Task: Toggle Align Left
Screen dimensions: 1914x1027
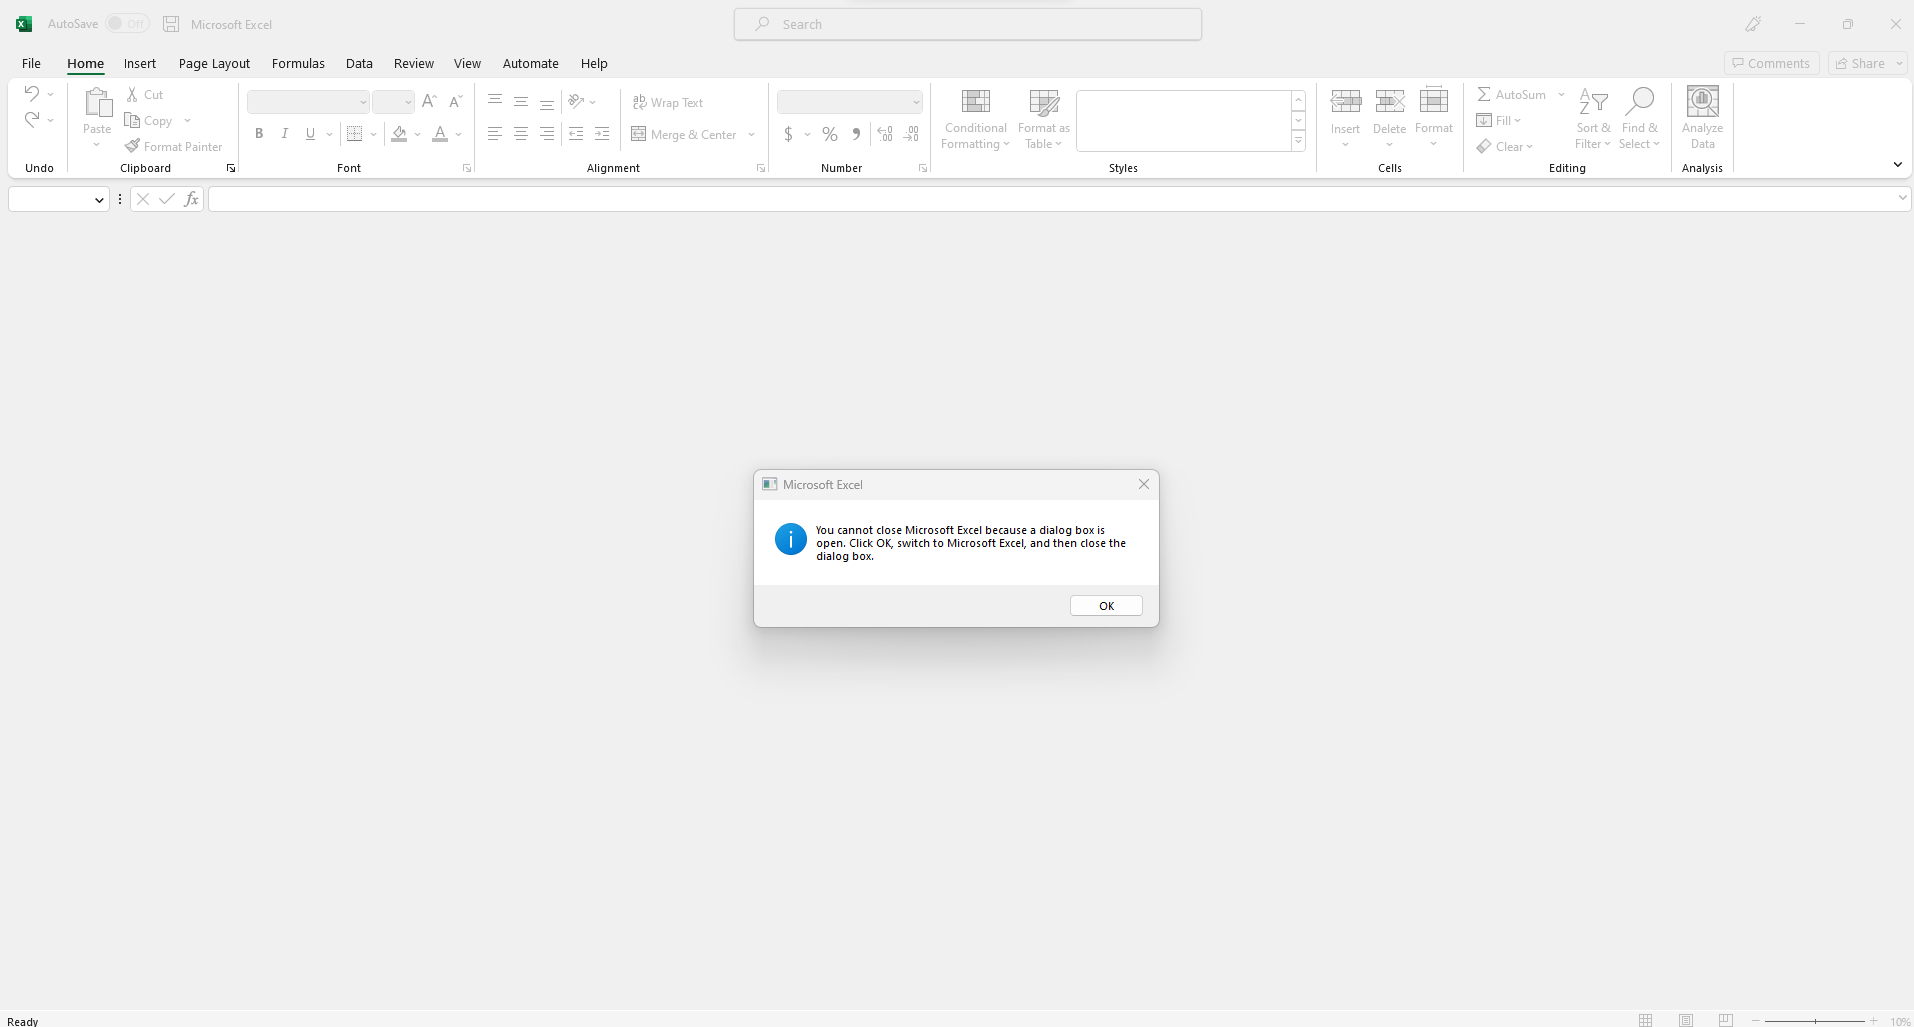Action: click(495, 133)
